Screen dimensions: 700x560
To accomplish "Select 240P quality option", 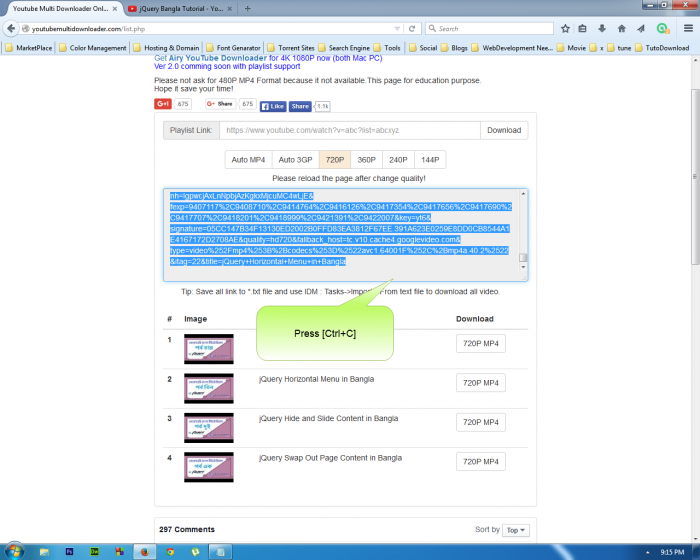I will [398, 160].
